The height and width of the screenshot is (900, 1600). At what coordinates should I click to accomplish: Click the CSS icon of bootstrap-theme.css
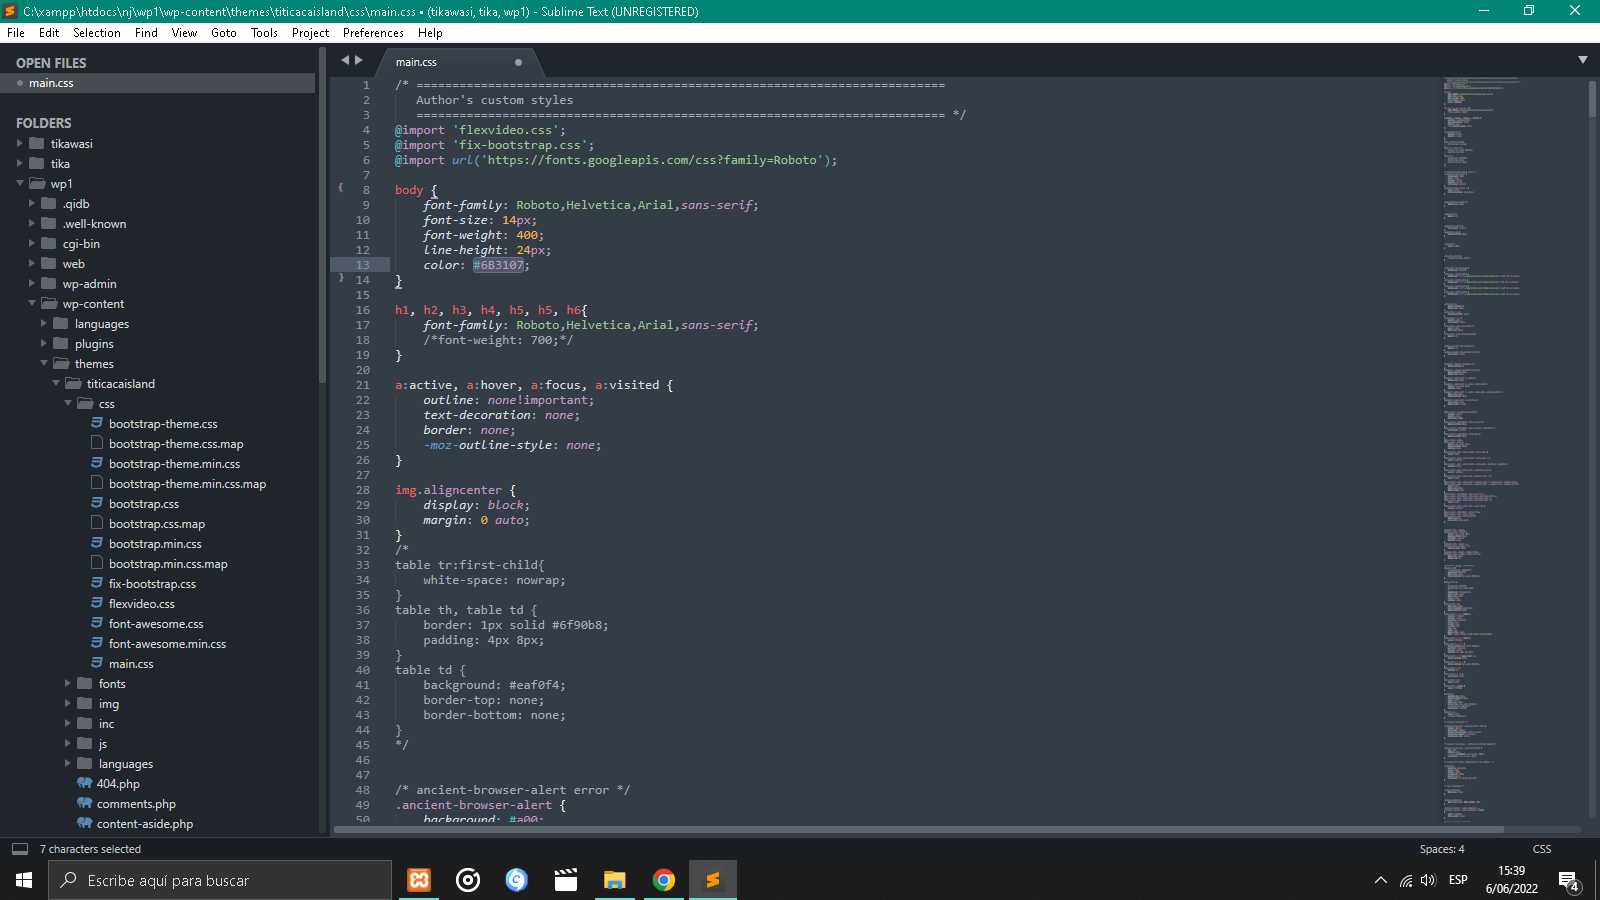click(x=97, y=423)
